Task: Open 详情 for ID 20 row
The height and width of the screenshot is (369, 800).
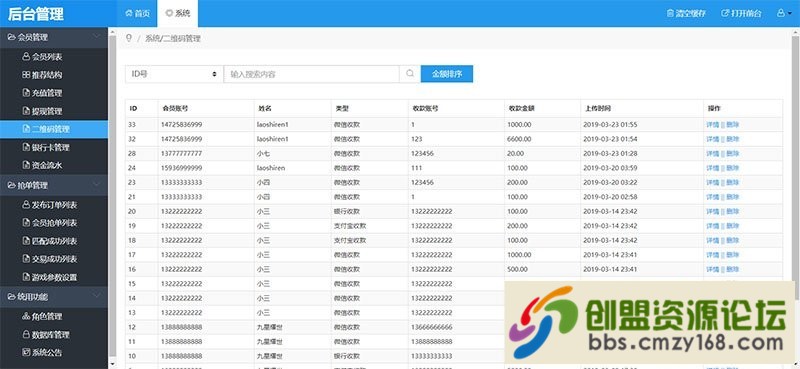Action: tap(712, 211)
